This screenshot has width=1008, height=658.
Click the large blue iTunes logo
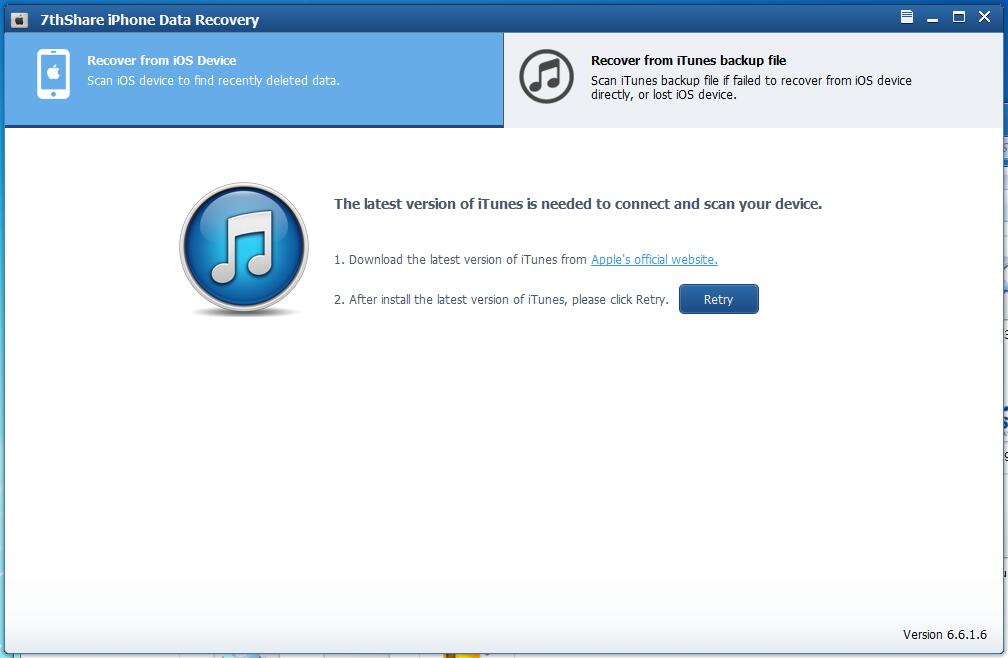coord(244,247)
